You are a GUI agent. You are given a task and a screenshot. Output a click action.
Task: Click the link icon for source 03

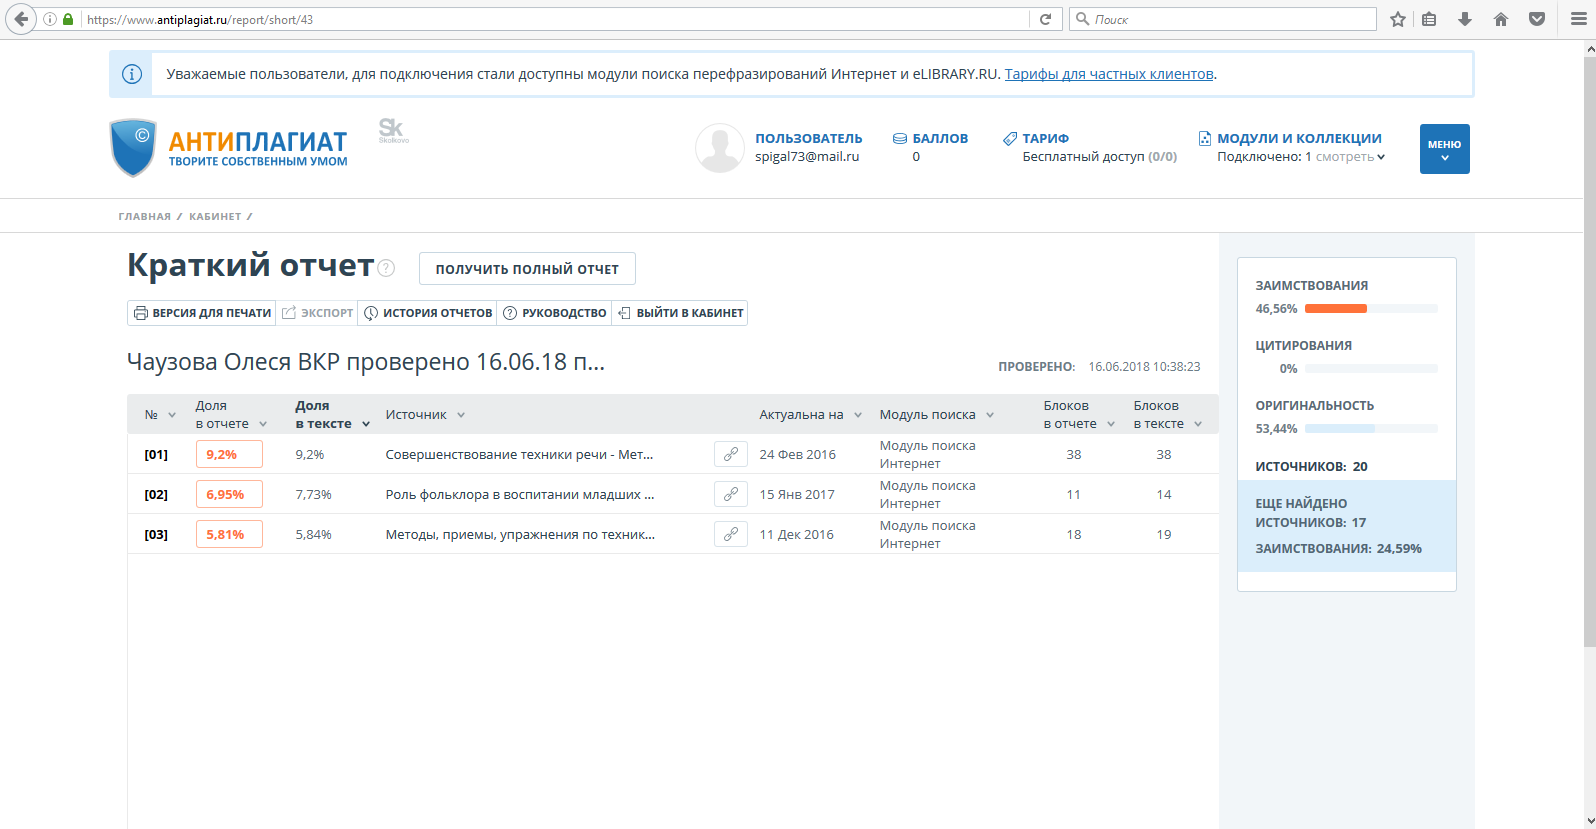(x=731, y=534)
